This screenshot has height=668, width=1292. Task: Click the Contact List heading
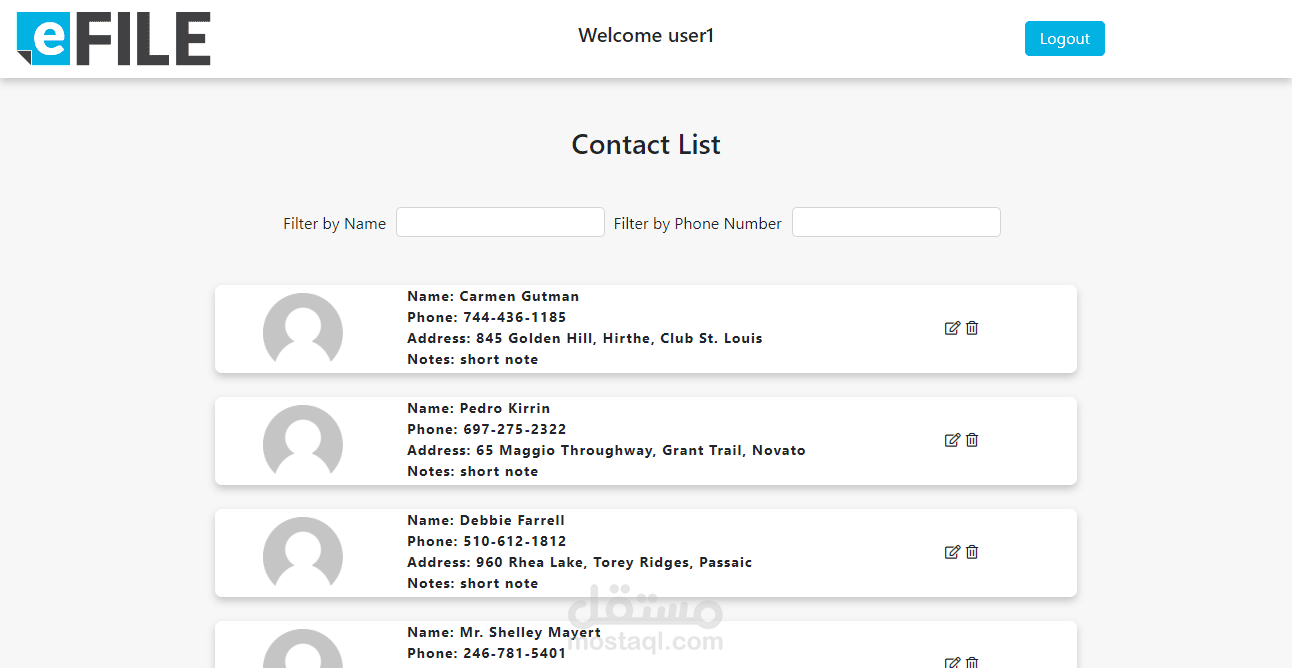coord(645,144)
